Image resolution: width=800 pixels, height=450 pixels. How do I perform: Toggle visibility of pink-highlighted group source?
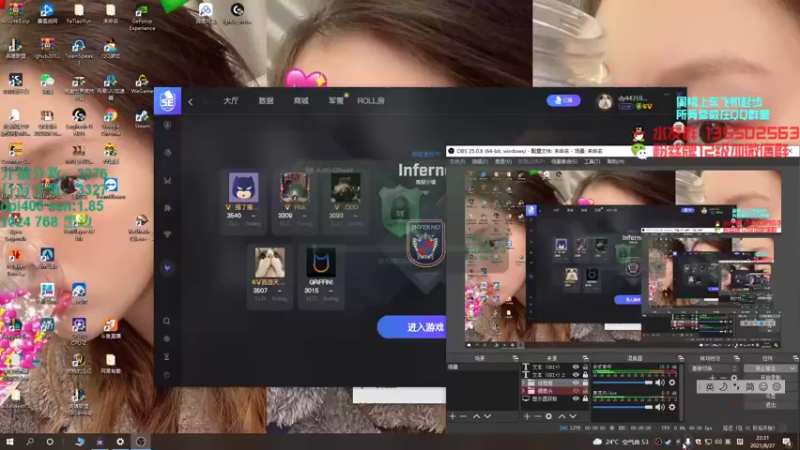576,391
